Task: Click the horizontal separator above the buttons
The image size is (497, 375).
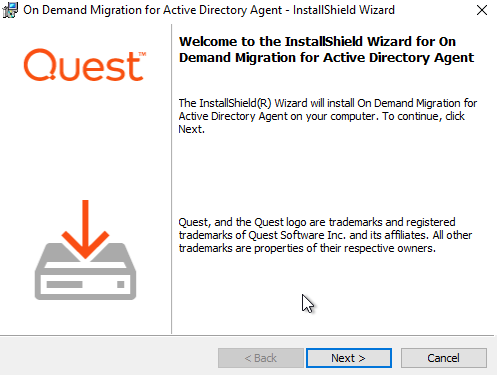Action: point(247,335)
